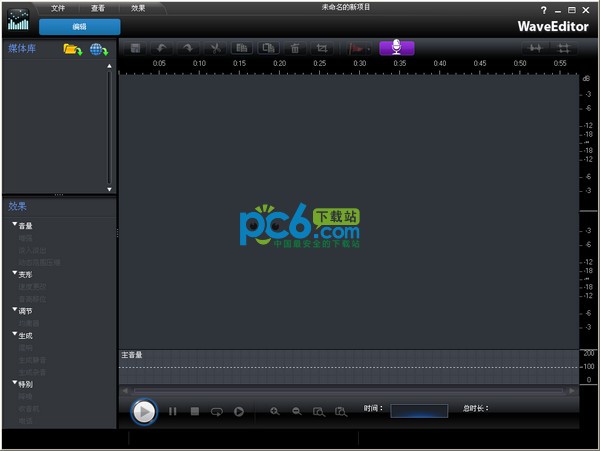The height and width of the screenshot is (451, 600).
Task: Open the 查看 menu
Action: point(98,8)
